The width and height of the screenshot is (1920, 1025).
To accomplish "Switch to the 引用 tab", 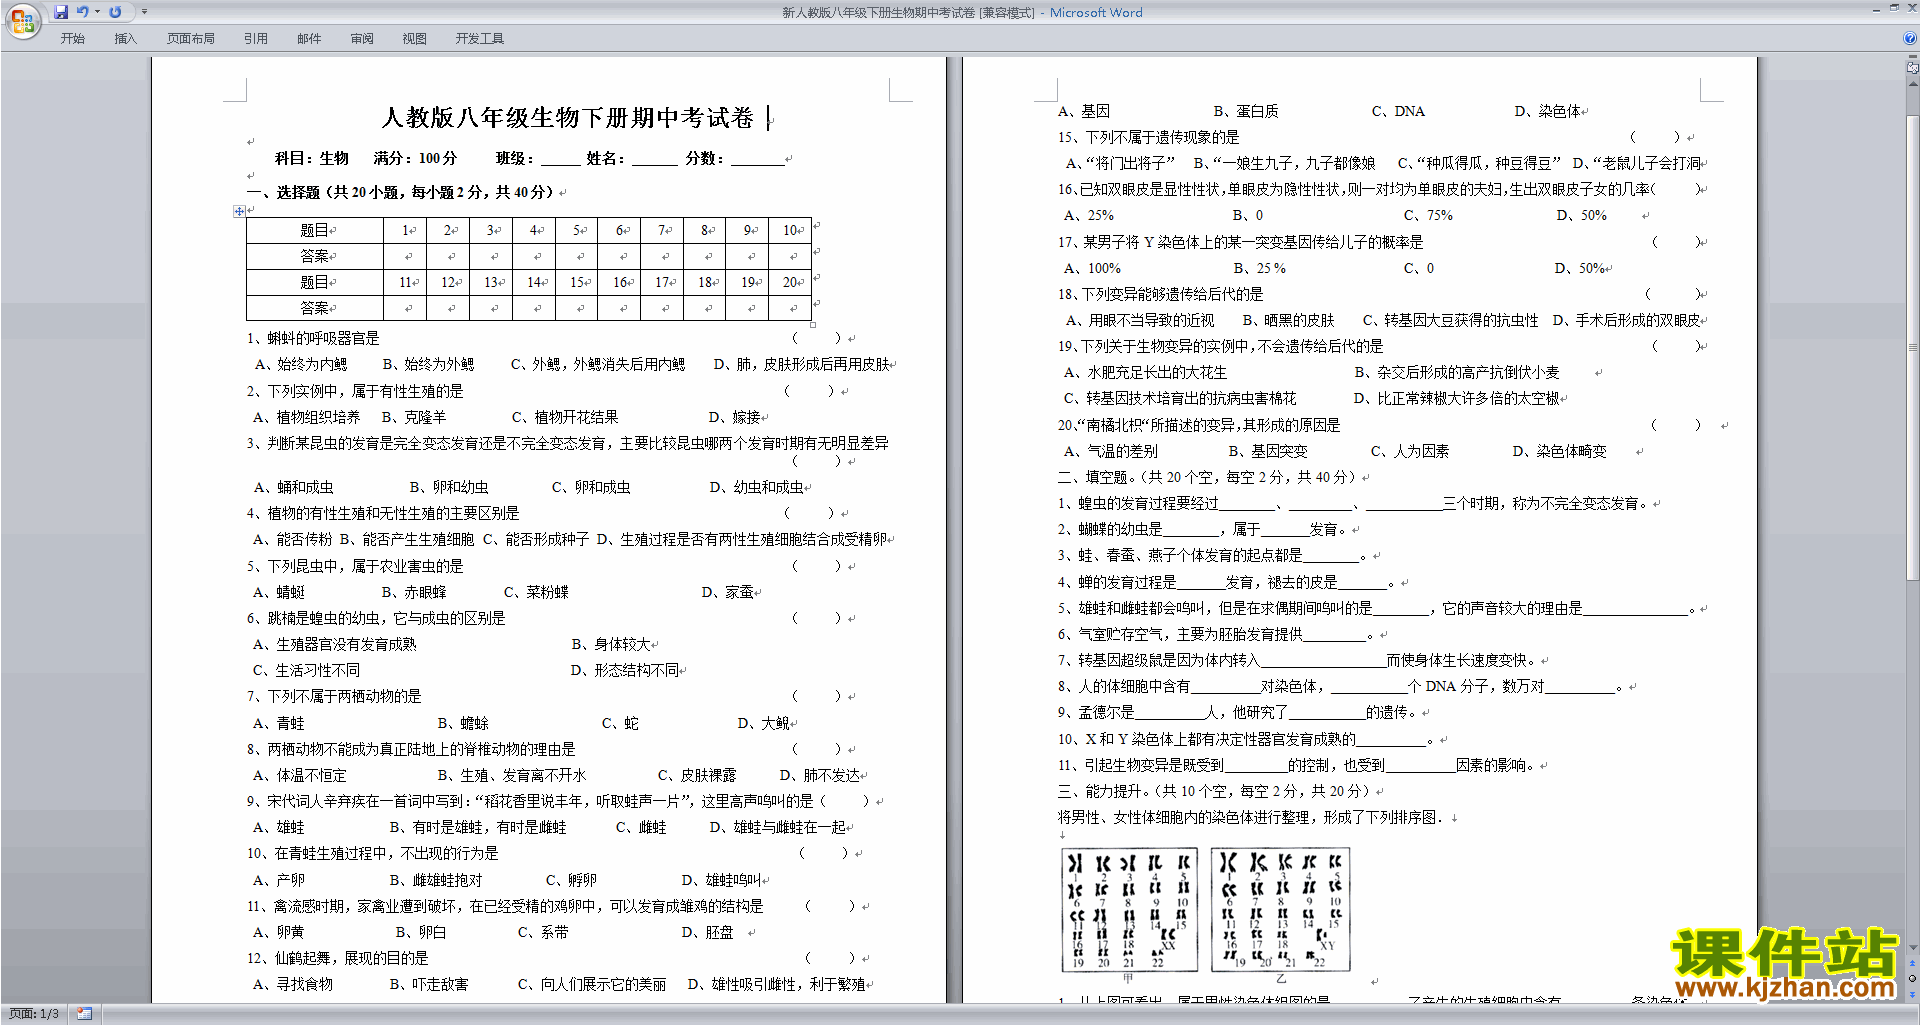I will 256,38.
